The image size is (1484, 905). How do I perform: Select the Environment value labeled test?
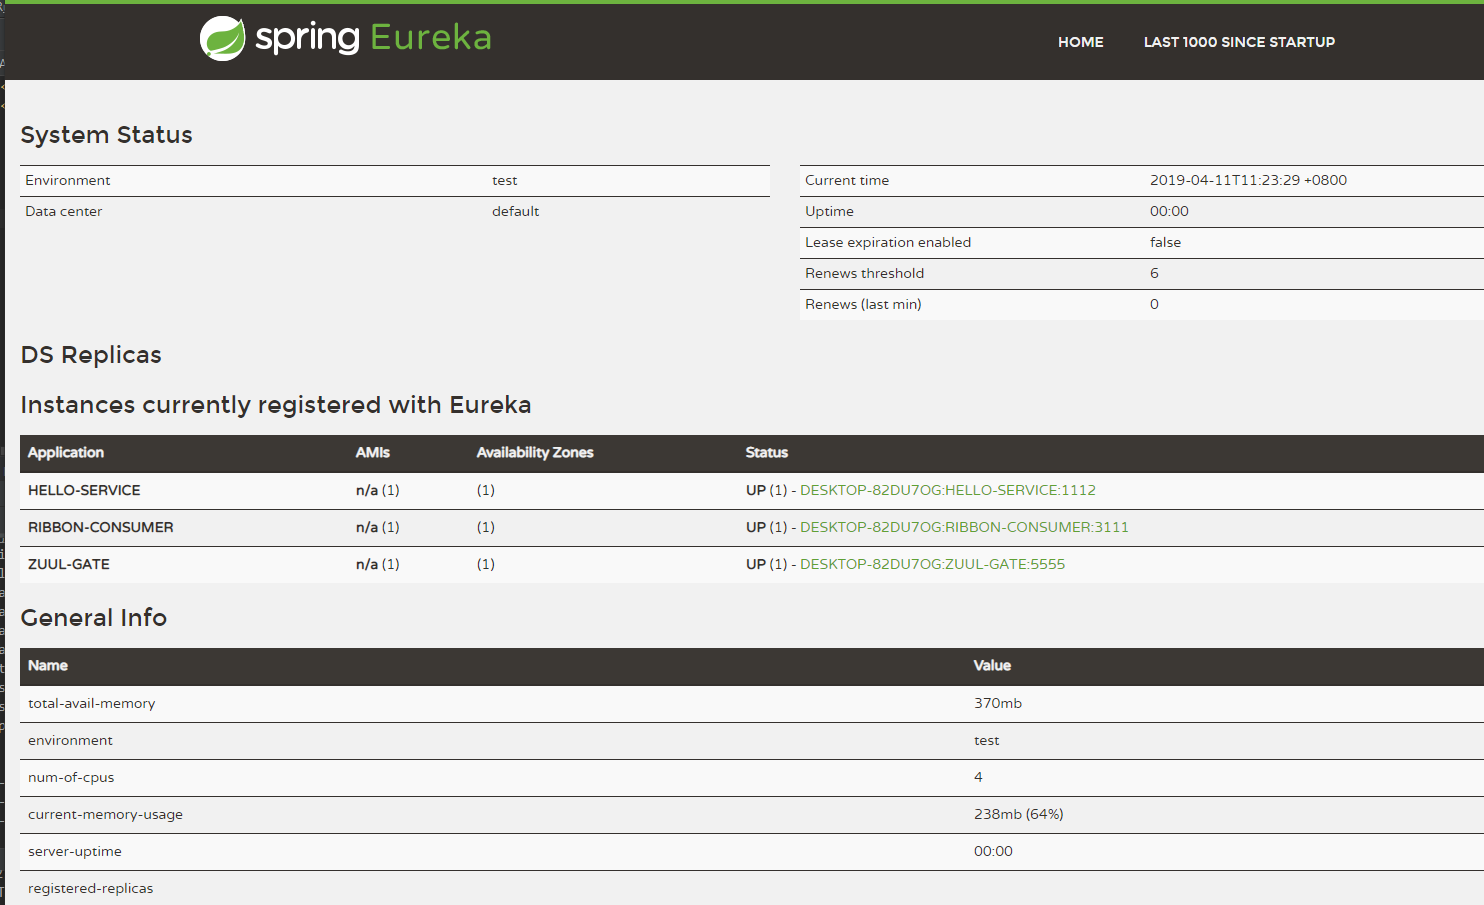click(504, 180)
